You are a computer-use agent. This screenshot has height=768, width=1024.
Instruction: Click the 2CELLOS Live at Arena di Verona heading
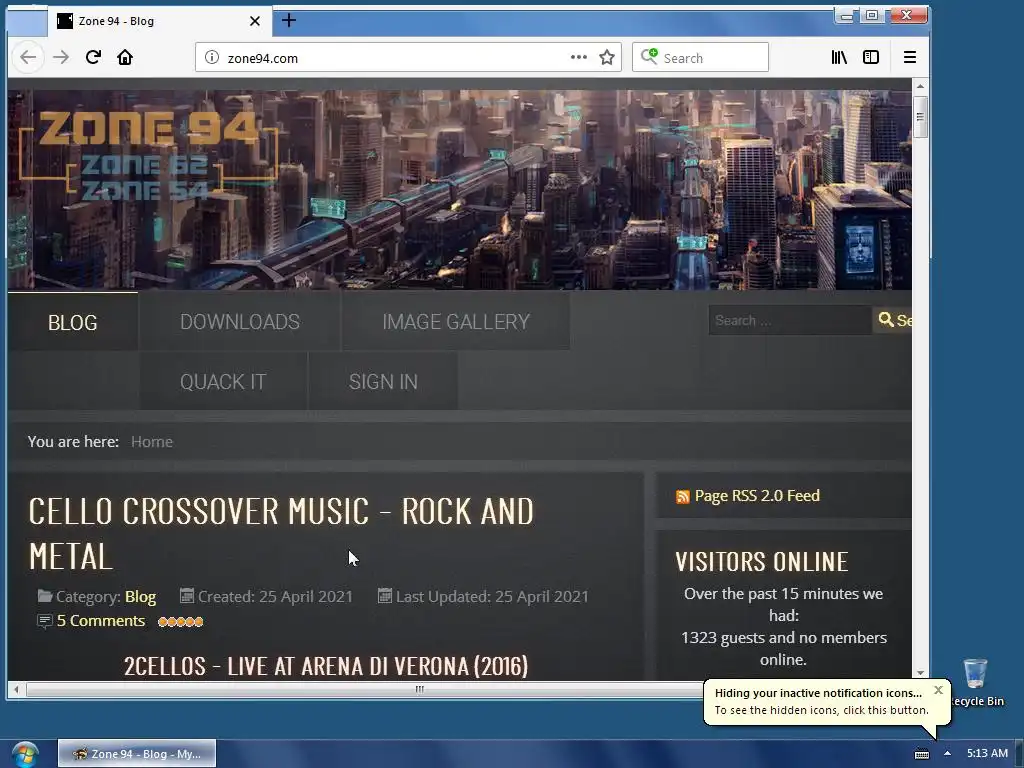pos(326,666)
